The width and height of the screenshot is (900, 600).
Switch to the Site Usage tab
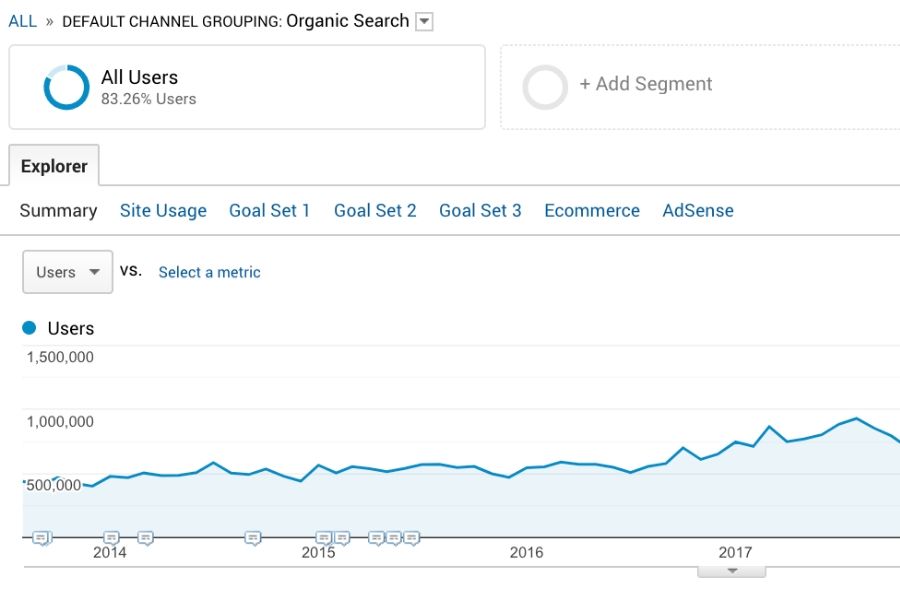(x=163, y=211)
